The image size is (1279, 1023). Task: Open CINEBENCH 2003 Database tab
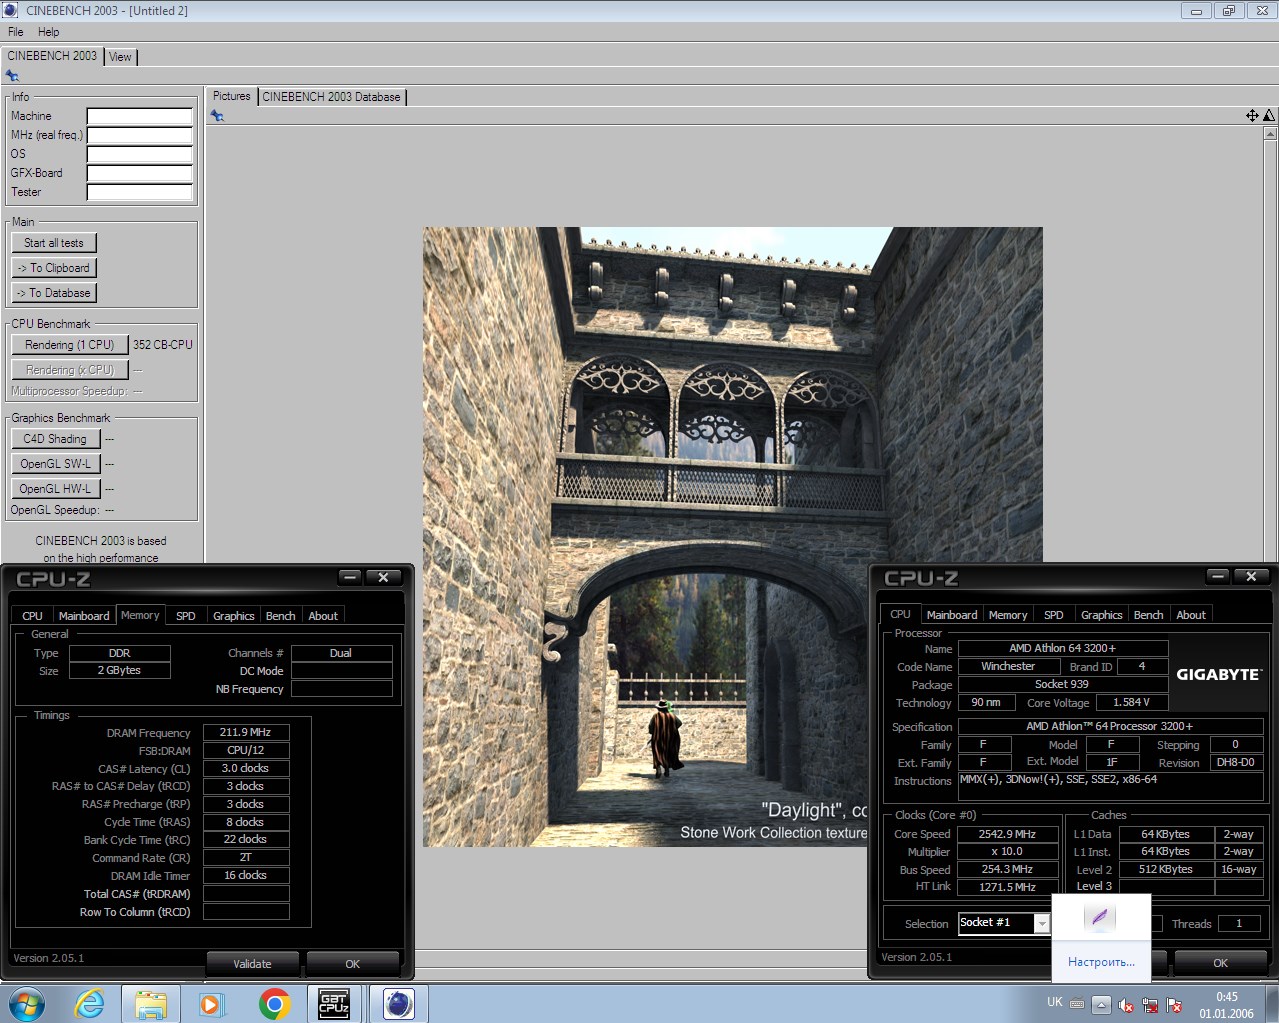coord(331,97)
